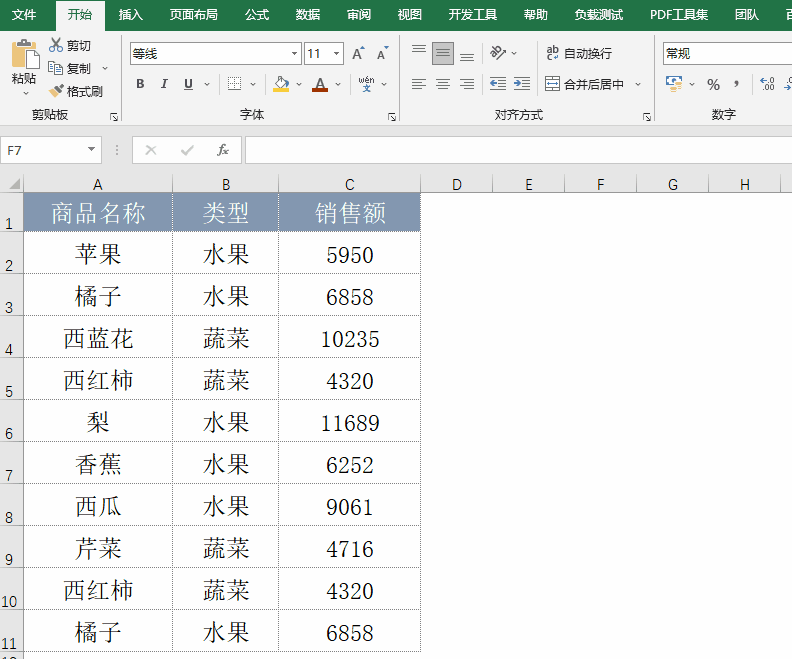This screenshot has width=792, height=659.
Task: Click the Paste clipboard icon
Action: tap(24, 54)
